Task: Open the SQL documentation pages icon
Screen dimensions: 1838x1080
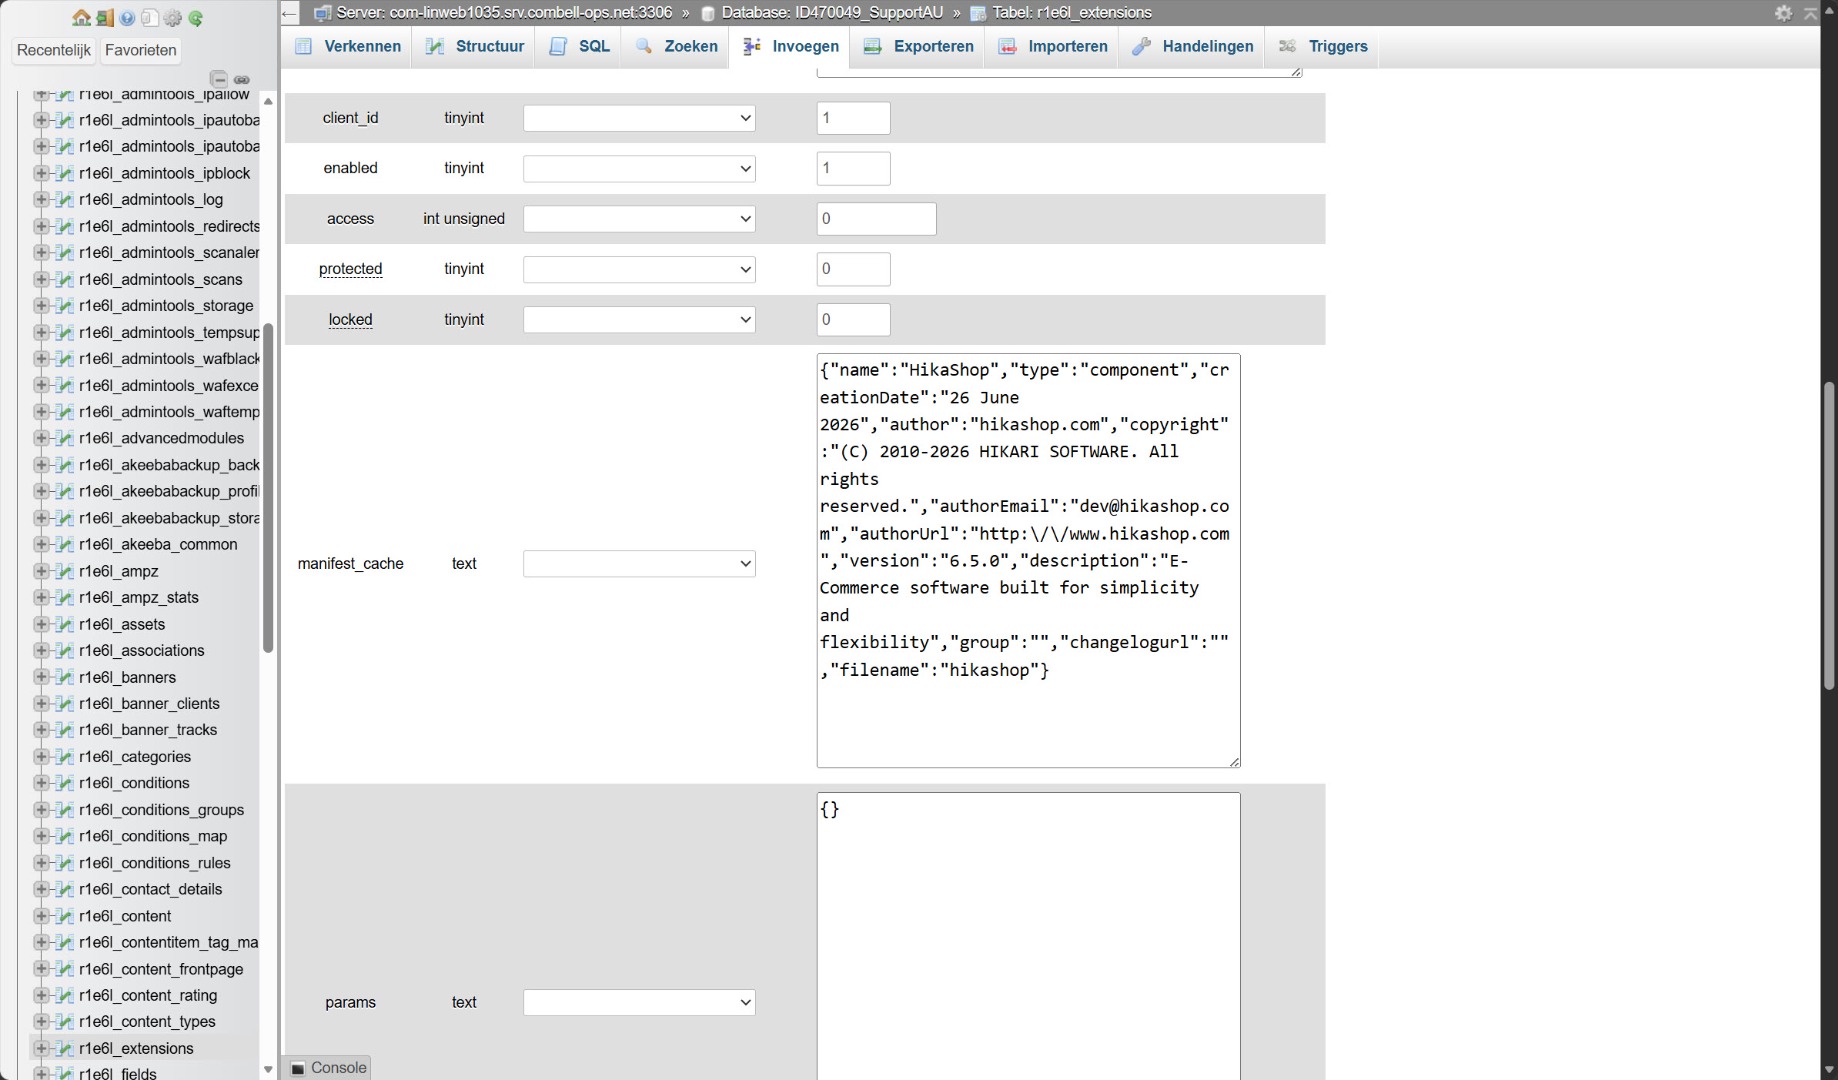Action: point(150,18)
